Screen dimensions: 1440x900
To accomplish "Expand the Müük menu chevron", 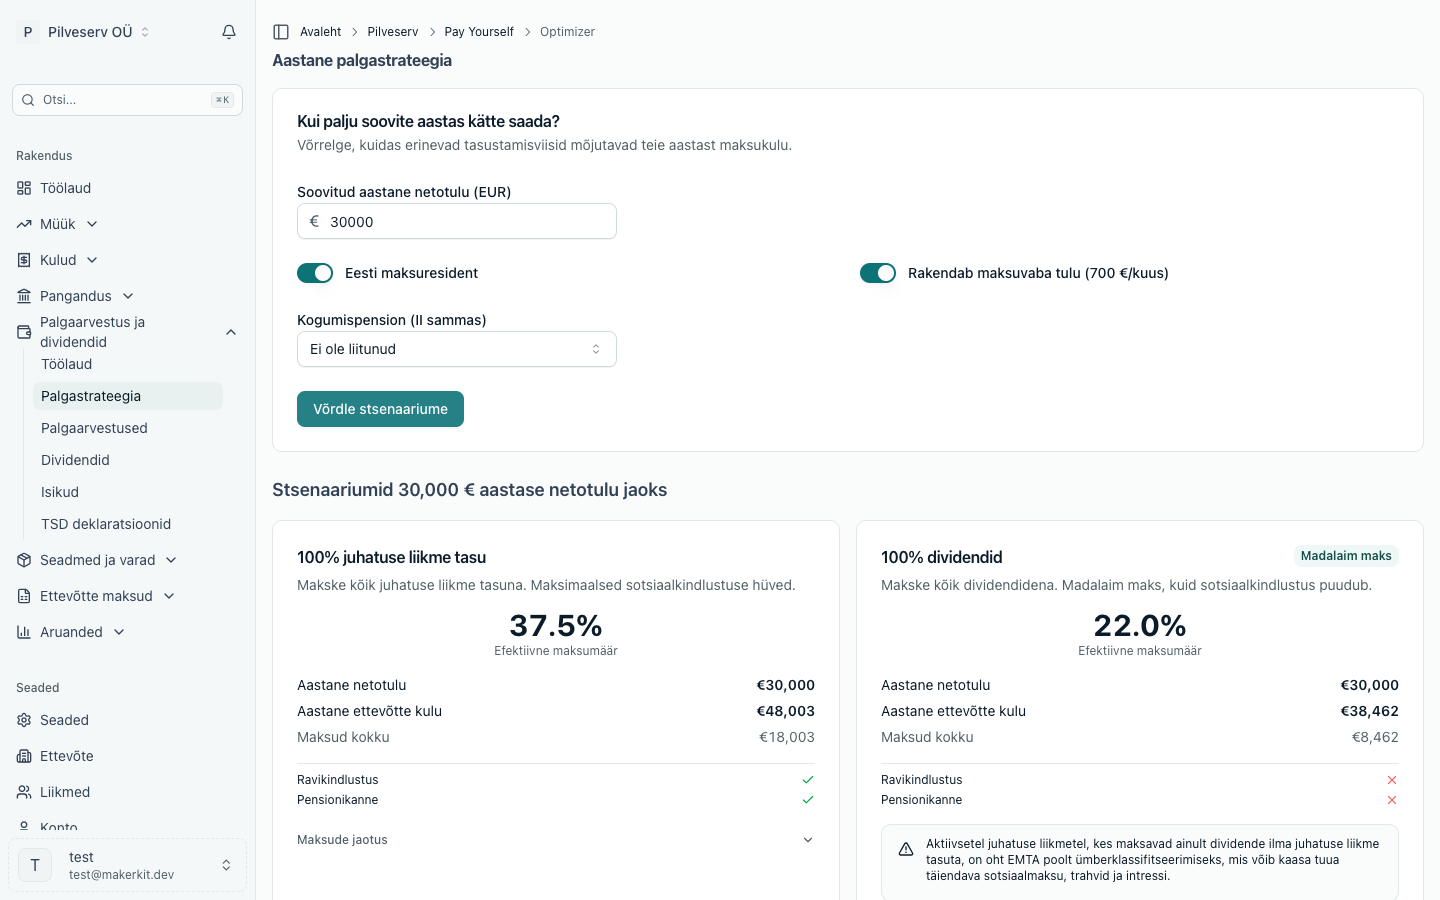I will point(92,224).
